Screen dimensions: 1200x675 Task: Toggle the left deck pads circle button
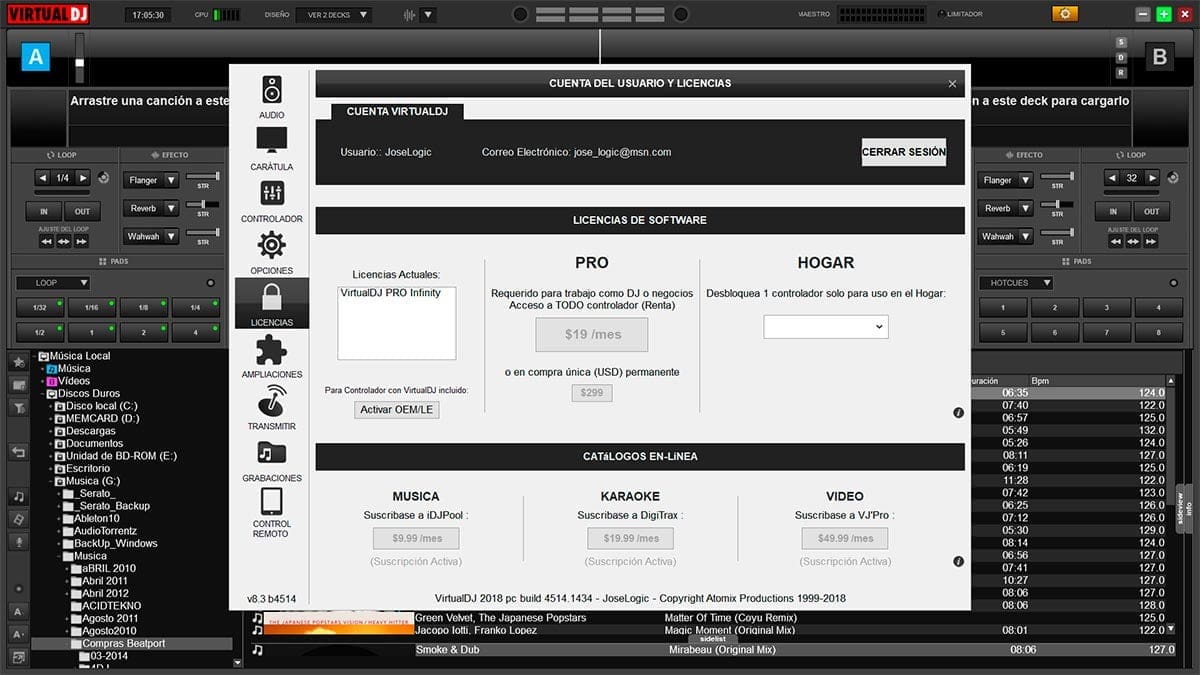[x=210, y=283]
